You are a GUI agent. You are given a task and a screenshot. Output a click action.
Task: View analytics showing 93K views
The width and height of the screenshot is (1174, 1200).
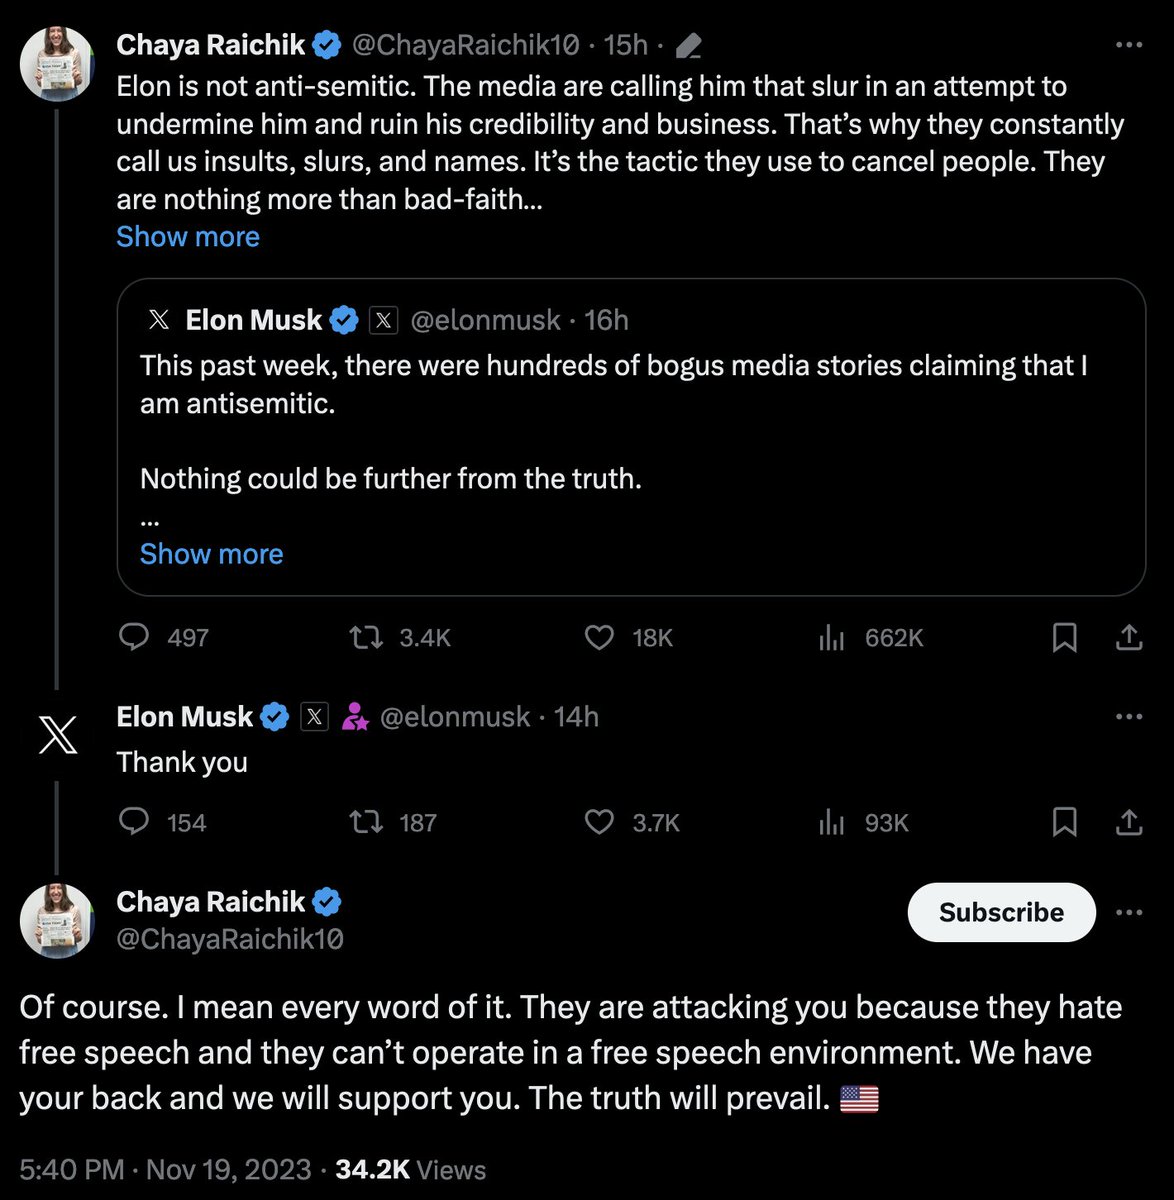point(832,822)
